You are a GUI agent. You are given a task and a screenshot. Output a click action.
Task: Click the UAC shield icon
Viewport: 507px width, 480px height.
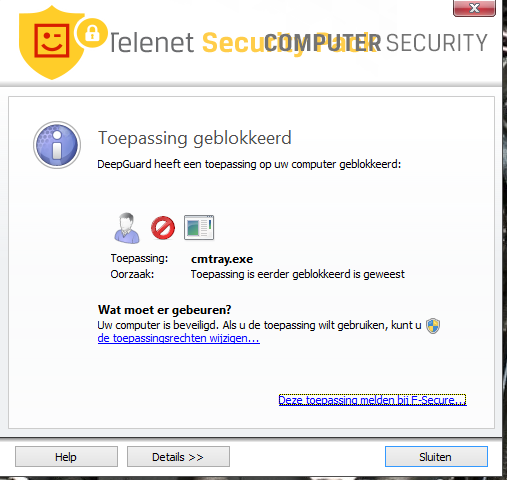[433, 326]
